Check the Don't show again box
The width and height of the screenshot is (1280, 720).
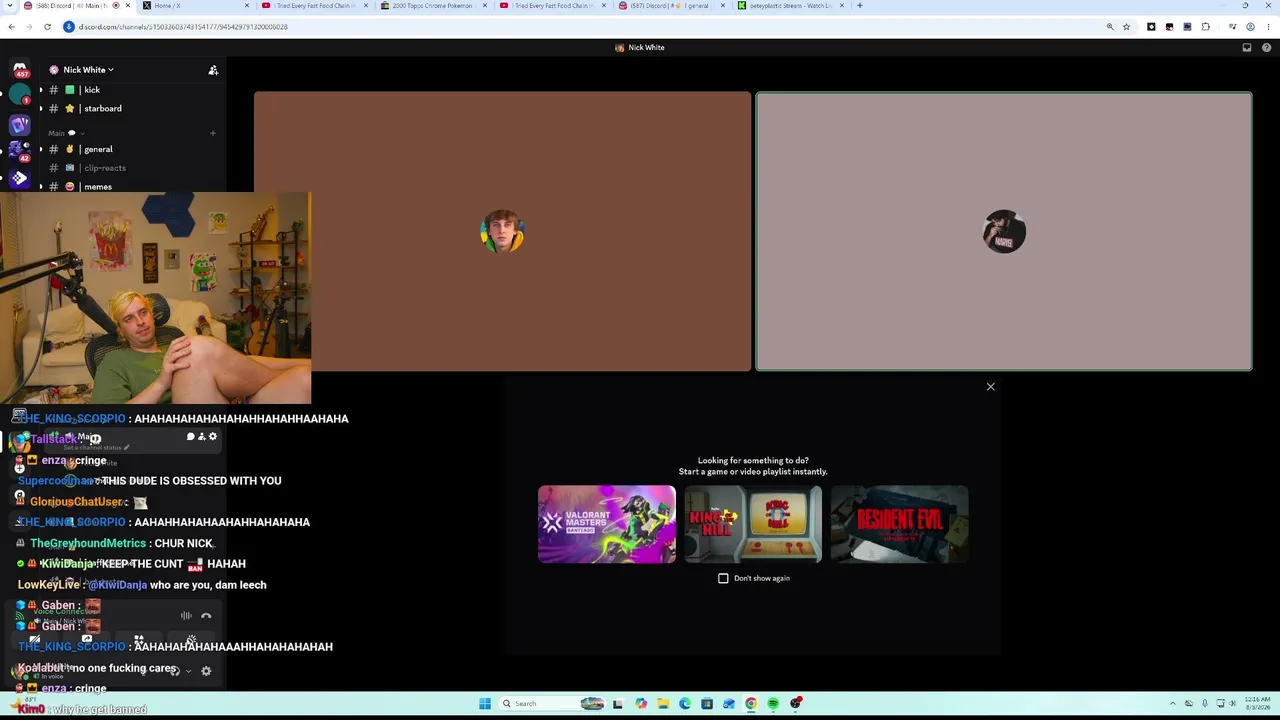point(723,578)
